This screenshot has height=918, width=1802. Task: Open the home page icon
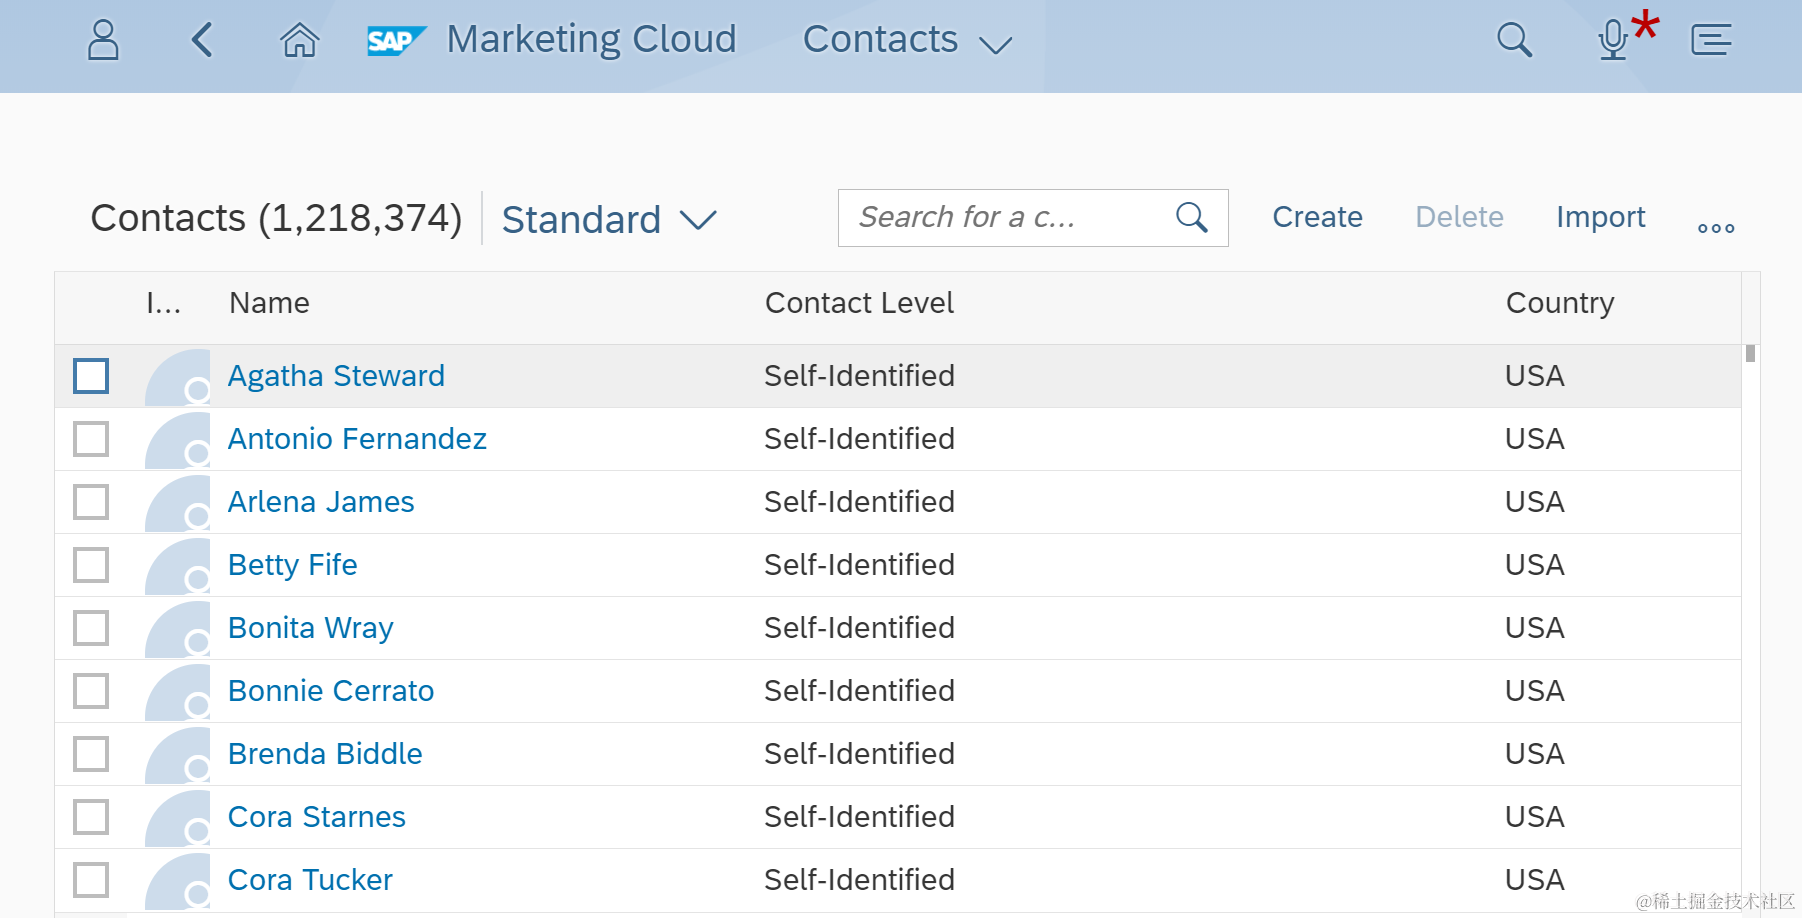[x=299, y=40]
